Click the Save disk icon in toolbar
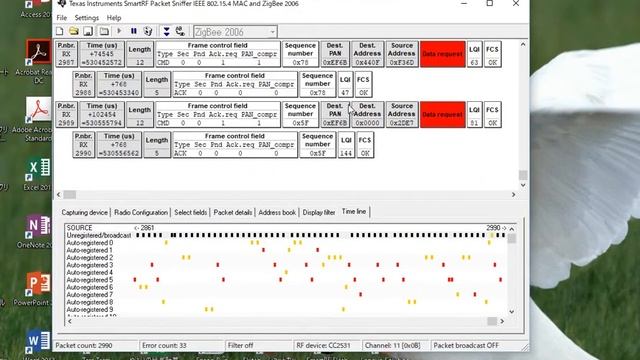The image size is (640, 360). [x=88, y=31]
